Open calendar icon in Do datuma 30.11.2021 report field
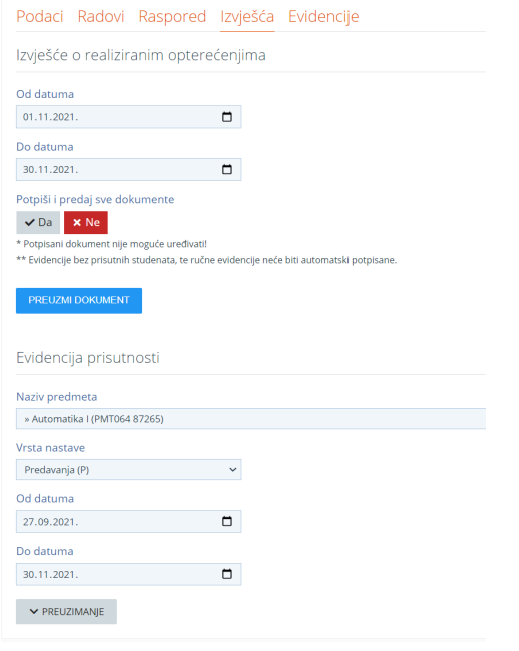This screenshot has height=651, width=519. pyautogui.click(x=227, y=169)
